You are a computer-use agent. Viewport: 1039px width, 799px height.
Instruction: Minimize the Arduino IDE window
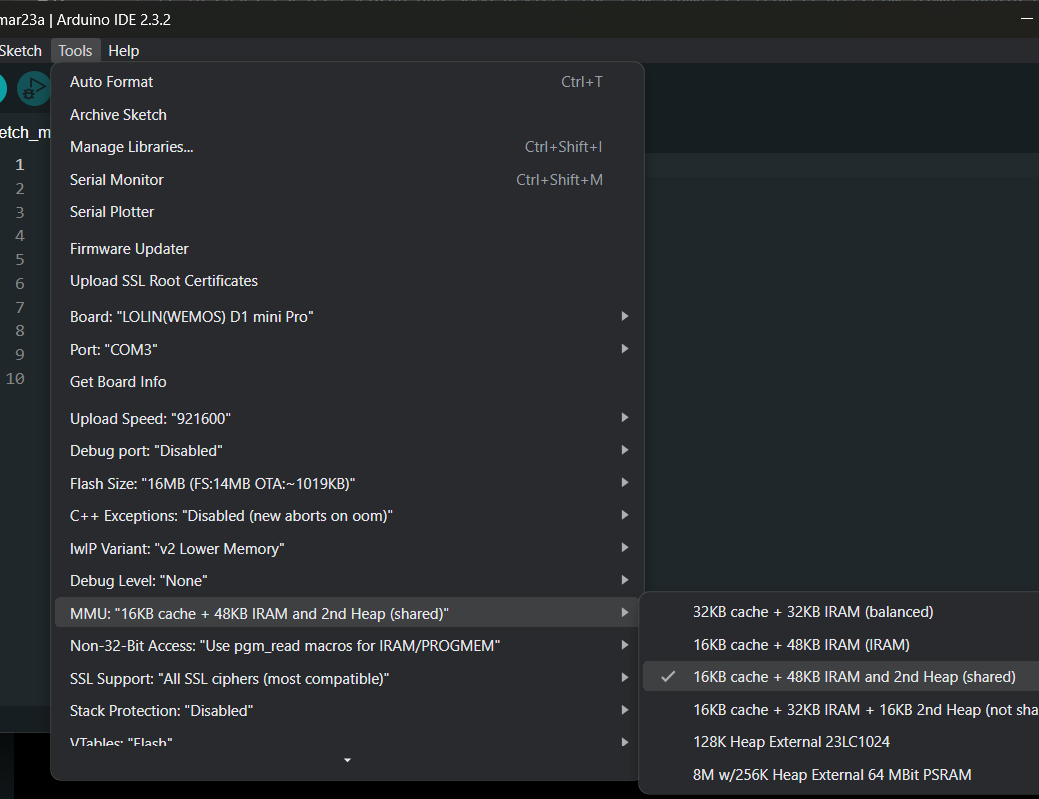point(1026,19)
